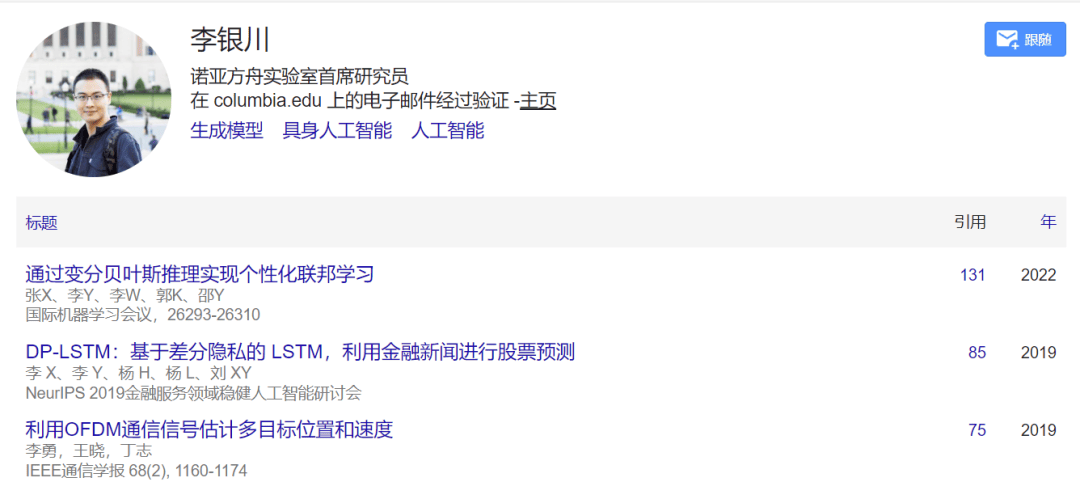Image resolution: width=1080 pixels, height=482 pixels.
Task: Click the envelope icon on the follow button
Action: coord(1008,40)
